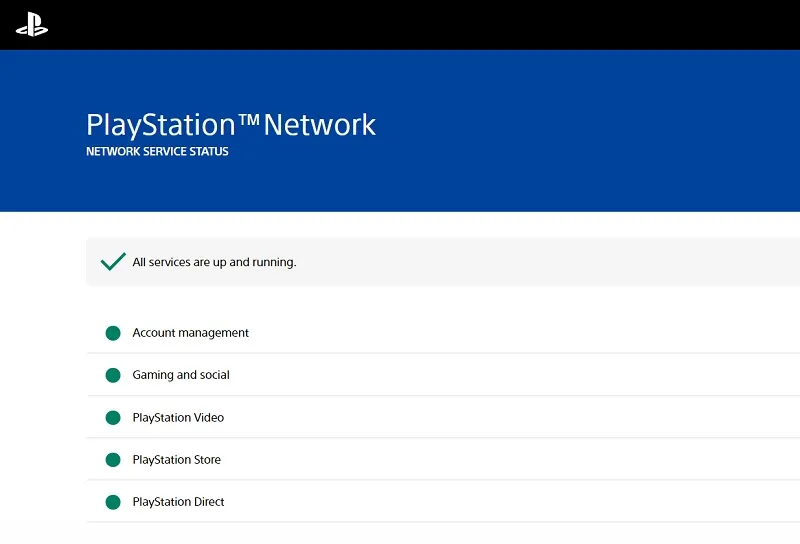Click green status dot for Gaming and social
This screenshot has height=544, width=800.
point(113,375)
